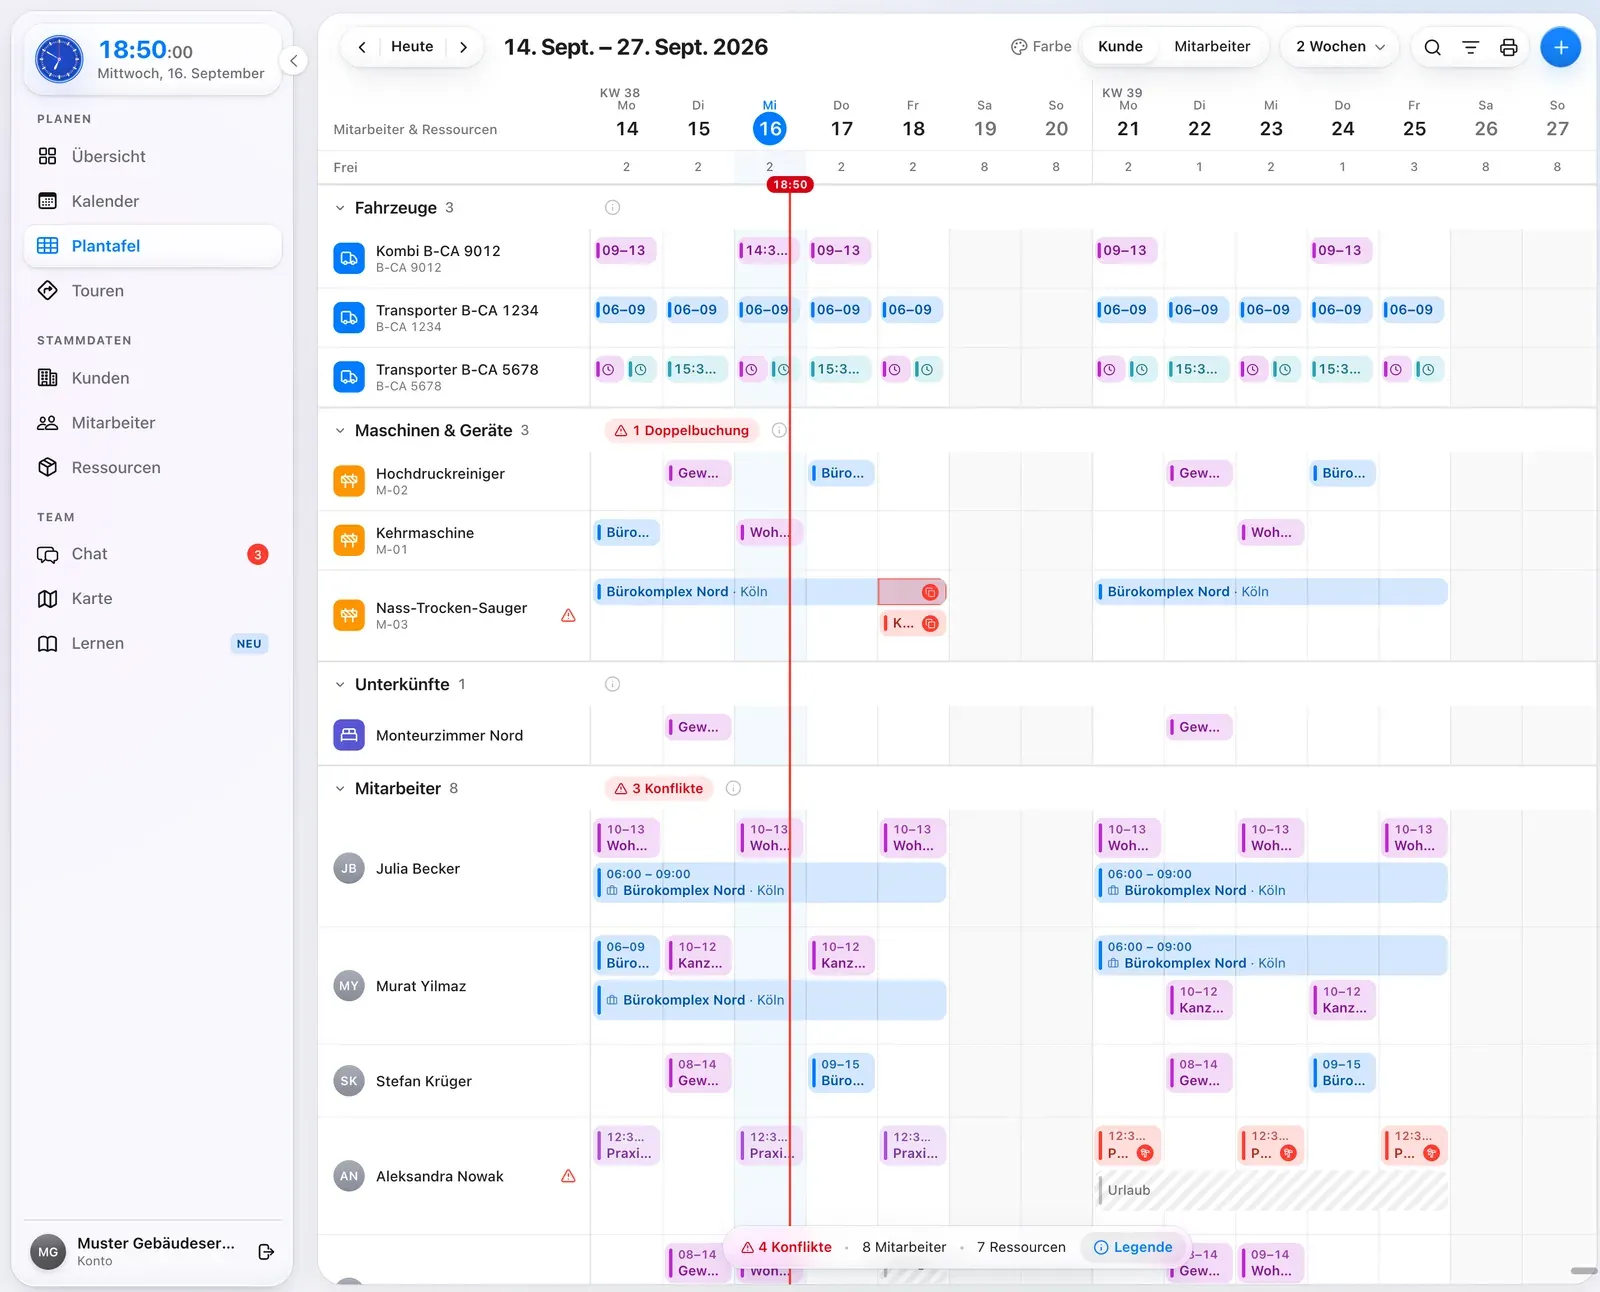Collapse the Fahrzeuge group
The height and width of the screenshot is (1292, 1600).
pos(340,208)
